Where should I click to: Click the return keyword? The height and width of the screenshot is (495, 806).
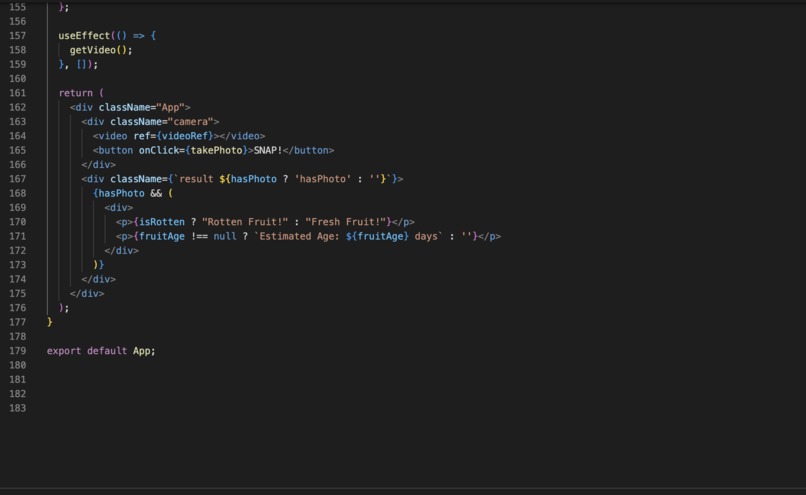[x=76, y=93]
